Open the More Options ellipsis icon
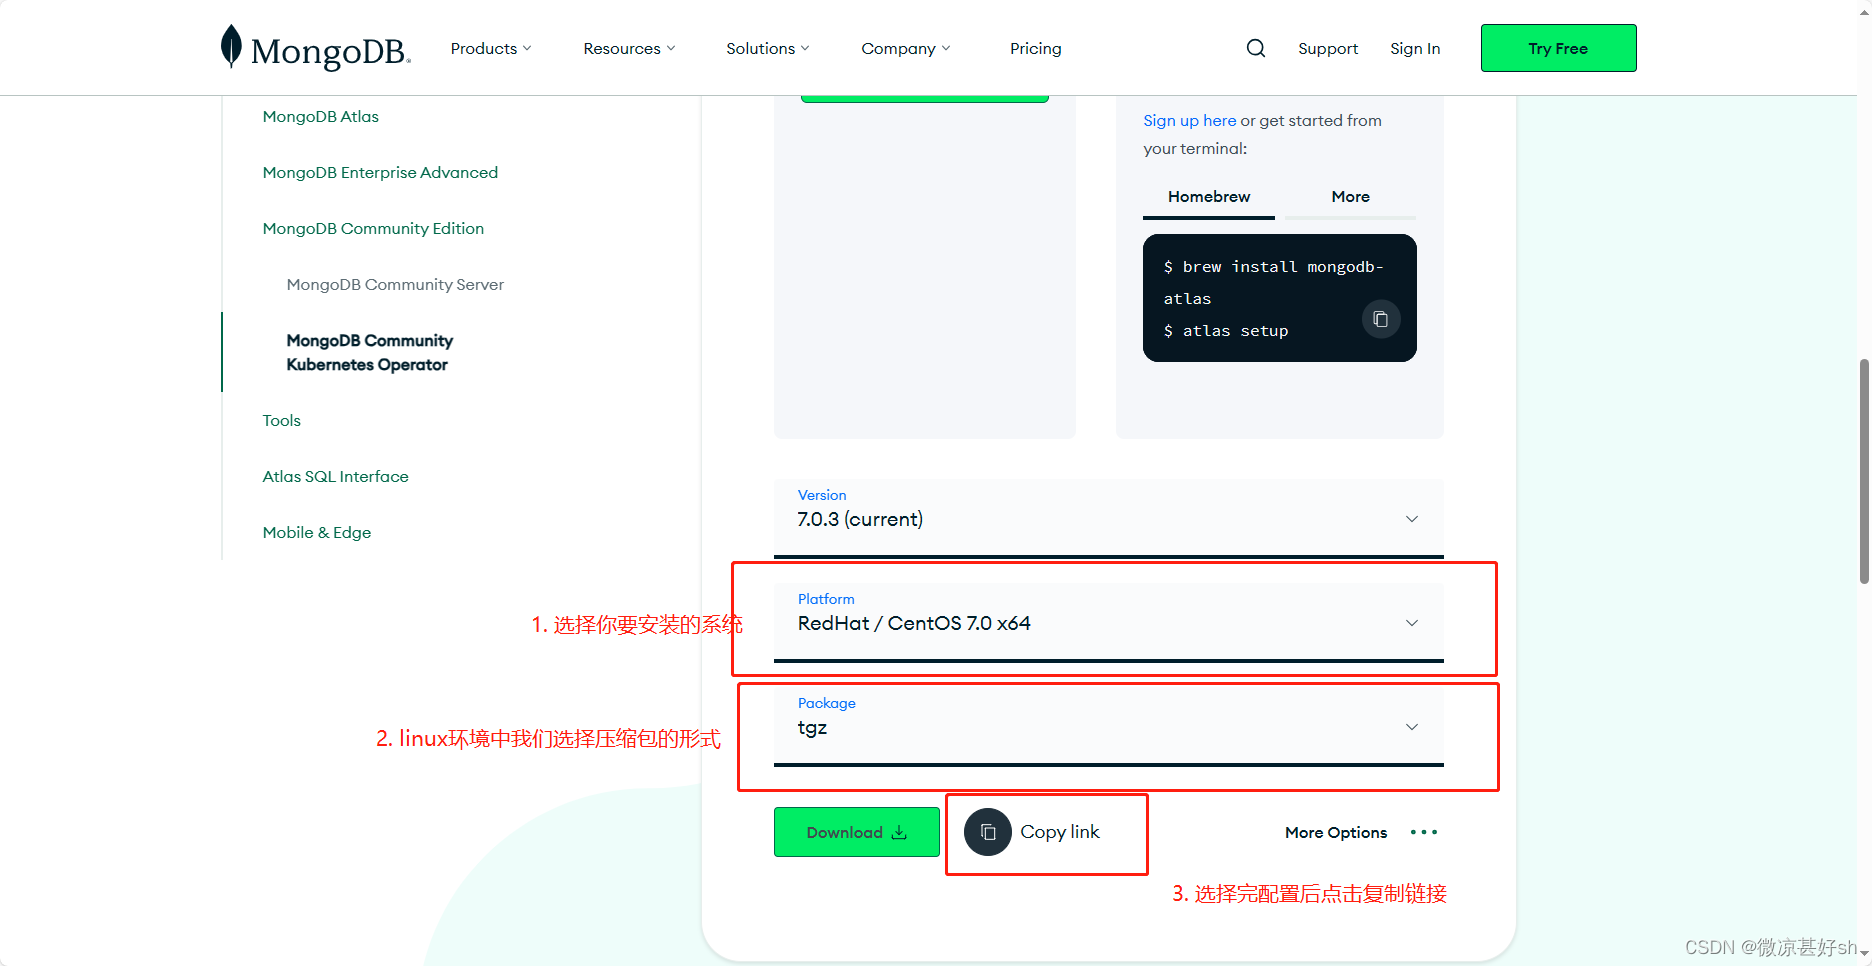 coord(1423,831)
